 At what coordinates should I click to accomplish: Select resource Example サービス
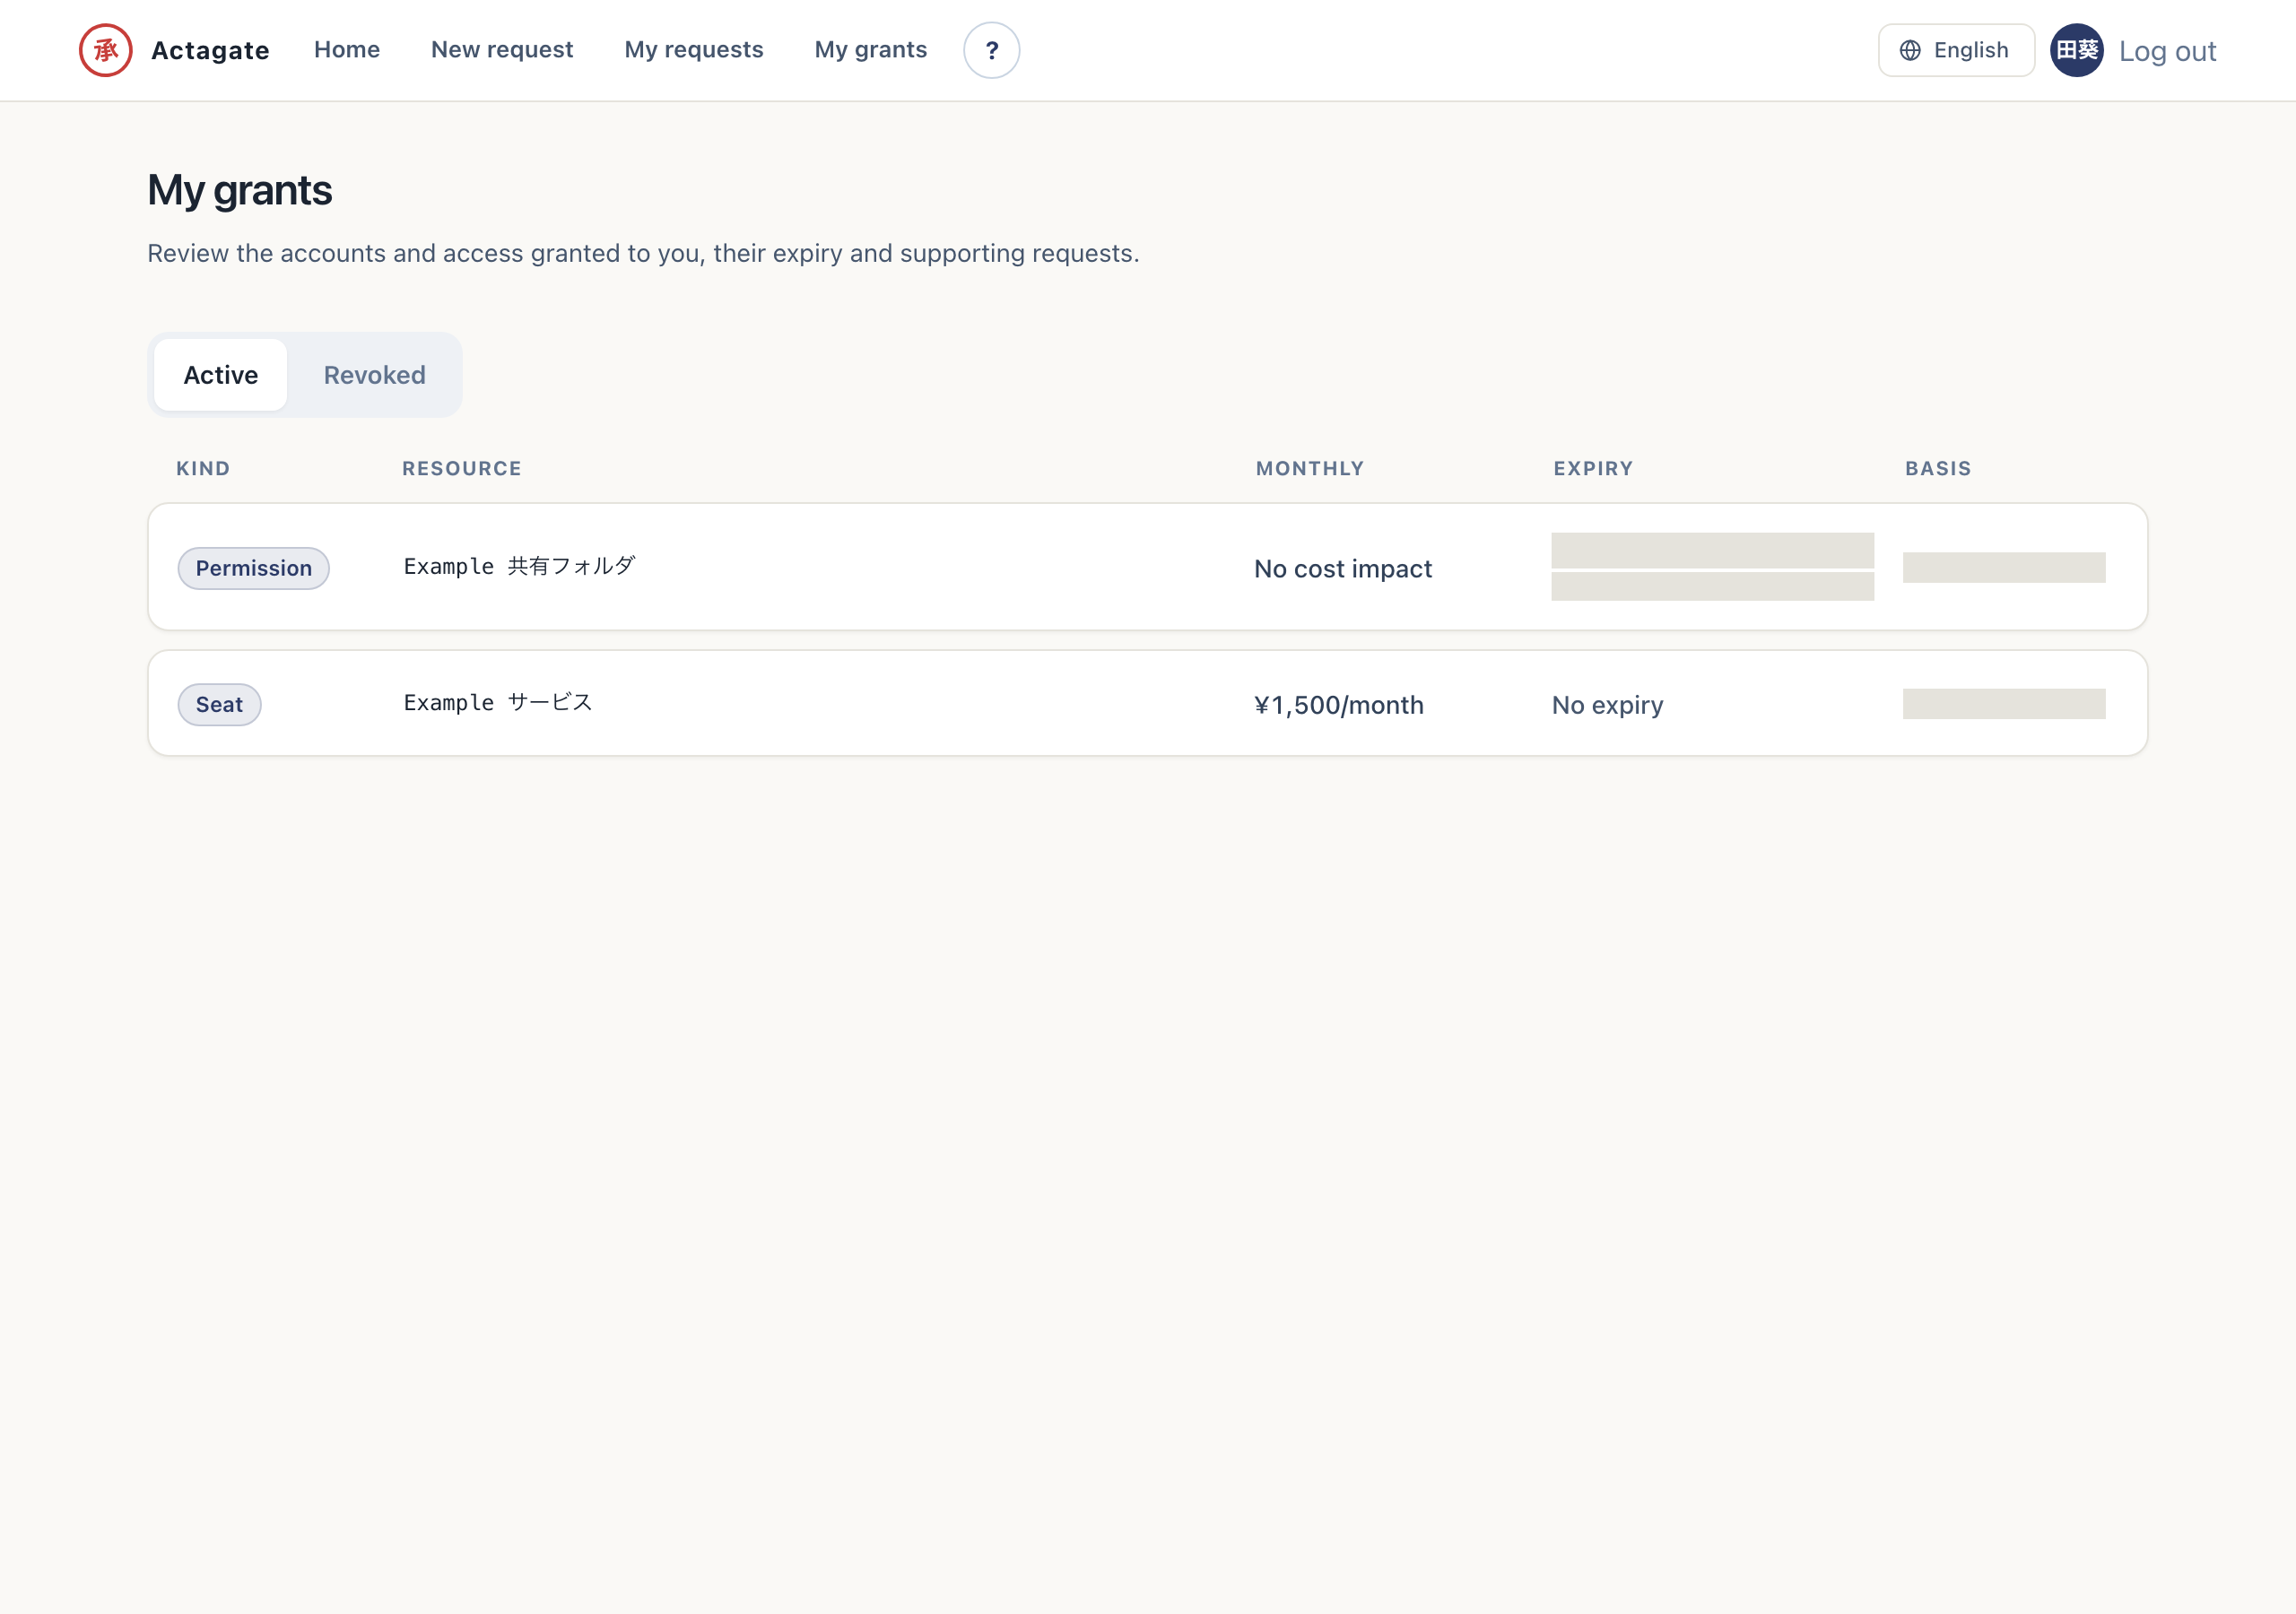point(498,702)
